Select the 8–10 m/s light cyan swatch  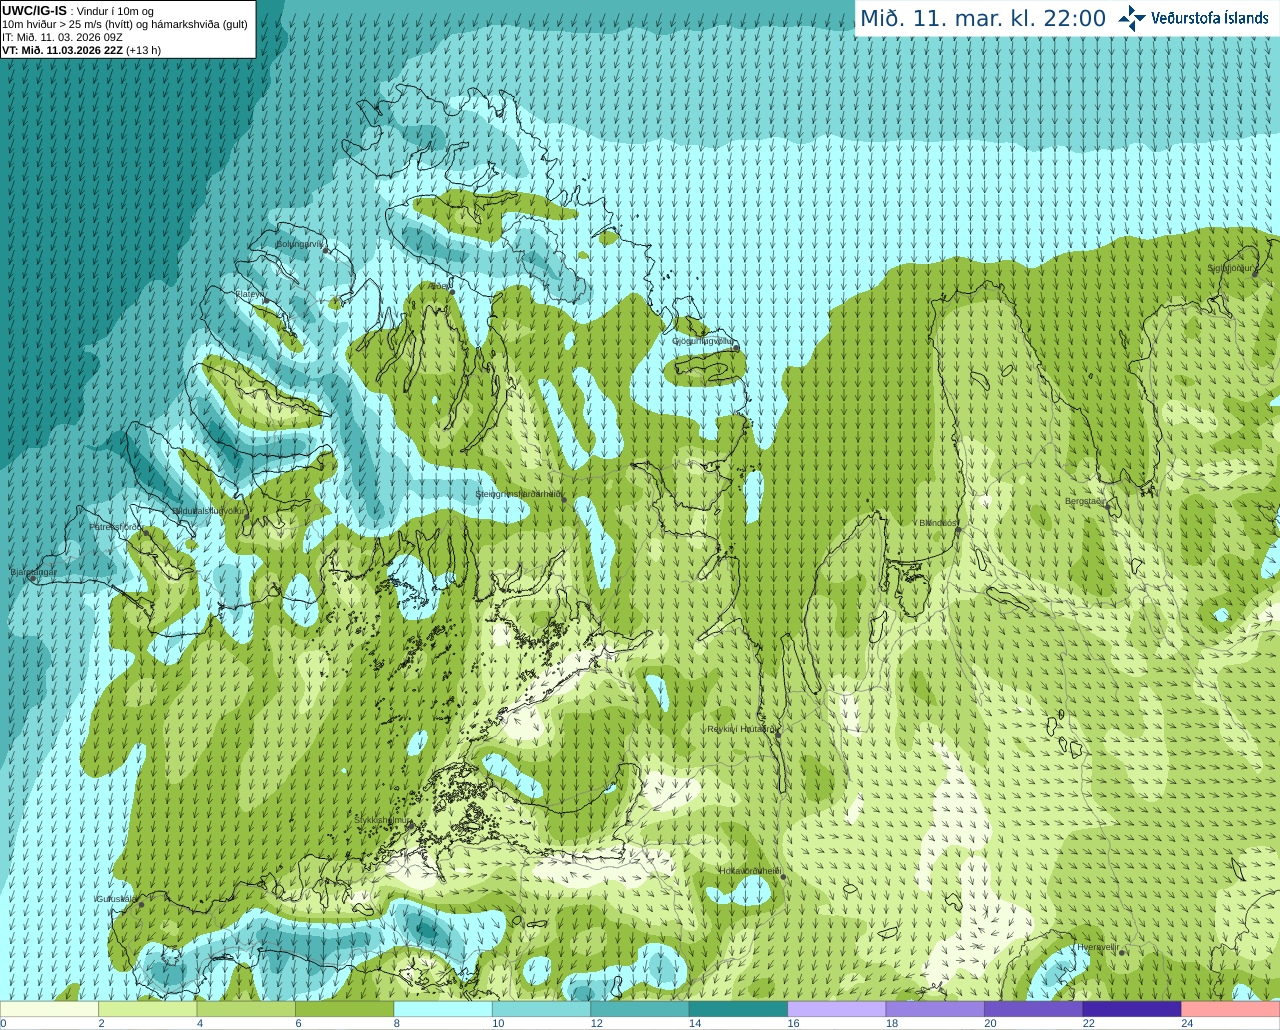[x=443, y=1009]
